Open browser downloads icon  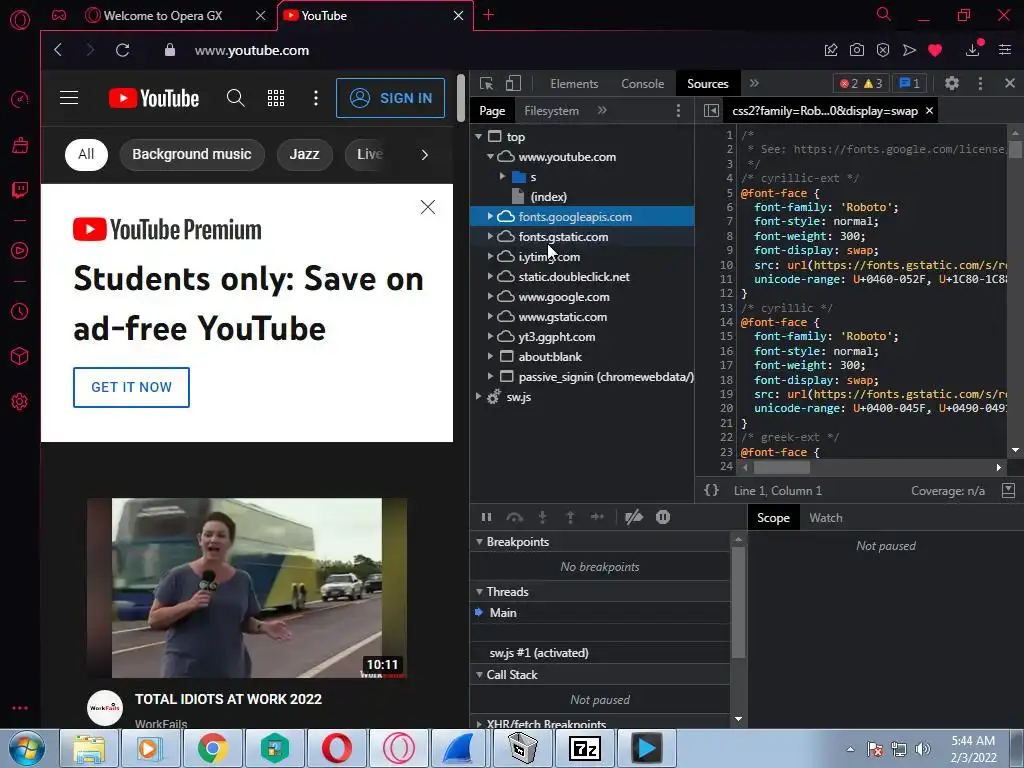[x=972, y=50]
